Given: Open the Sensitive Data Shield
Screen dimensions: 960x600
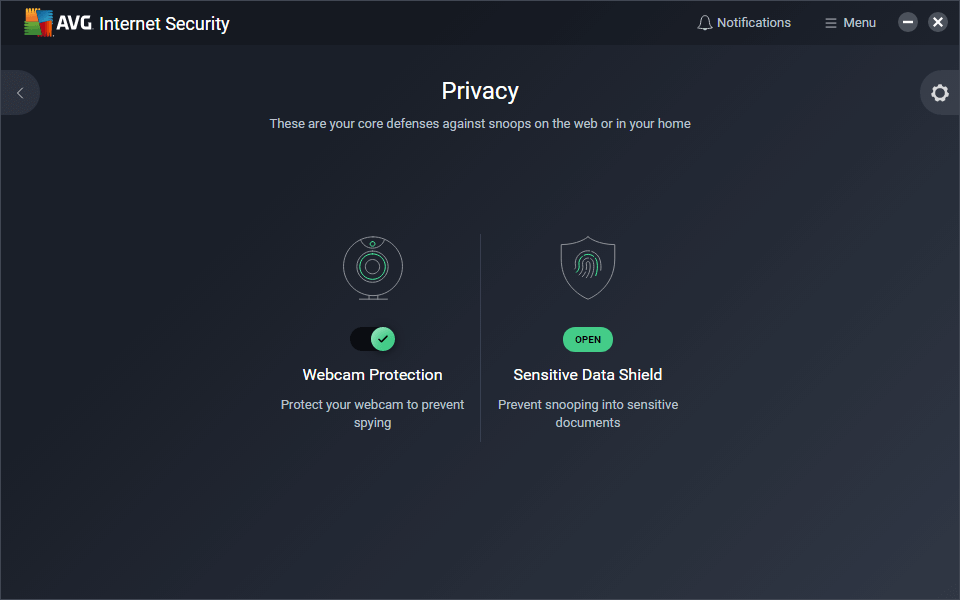Looking at the screenshot, I should [588, 339].
